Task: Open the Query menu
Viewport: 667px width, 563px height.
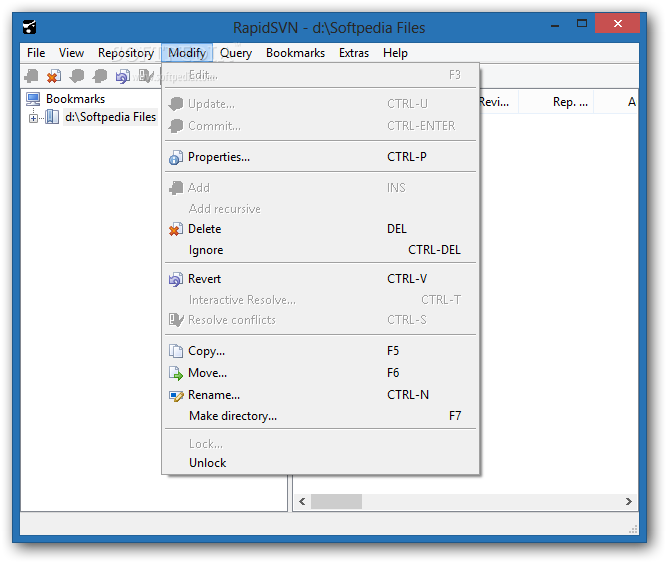Action: coord(236,53)
